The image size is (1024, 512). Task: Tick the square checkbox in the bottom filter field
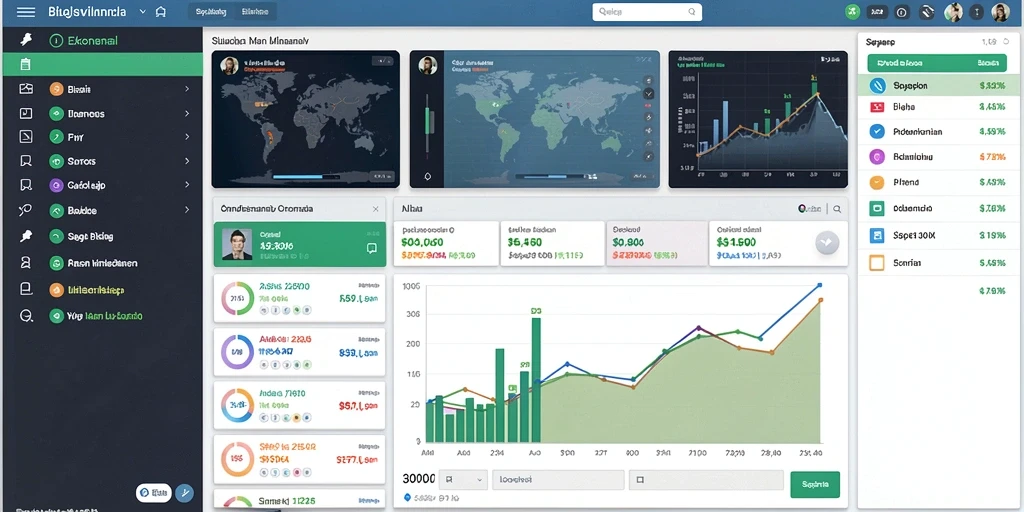pyautogui.click(x=641, y=480)
